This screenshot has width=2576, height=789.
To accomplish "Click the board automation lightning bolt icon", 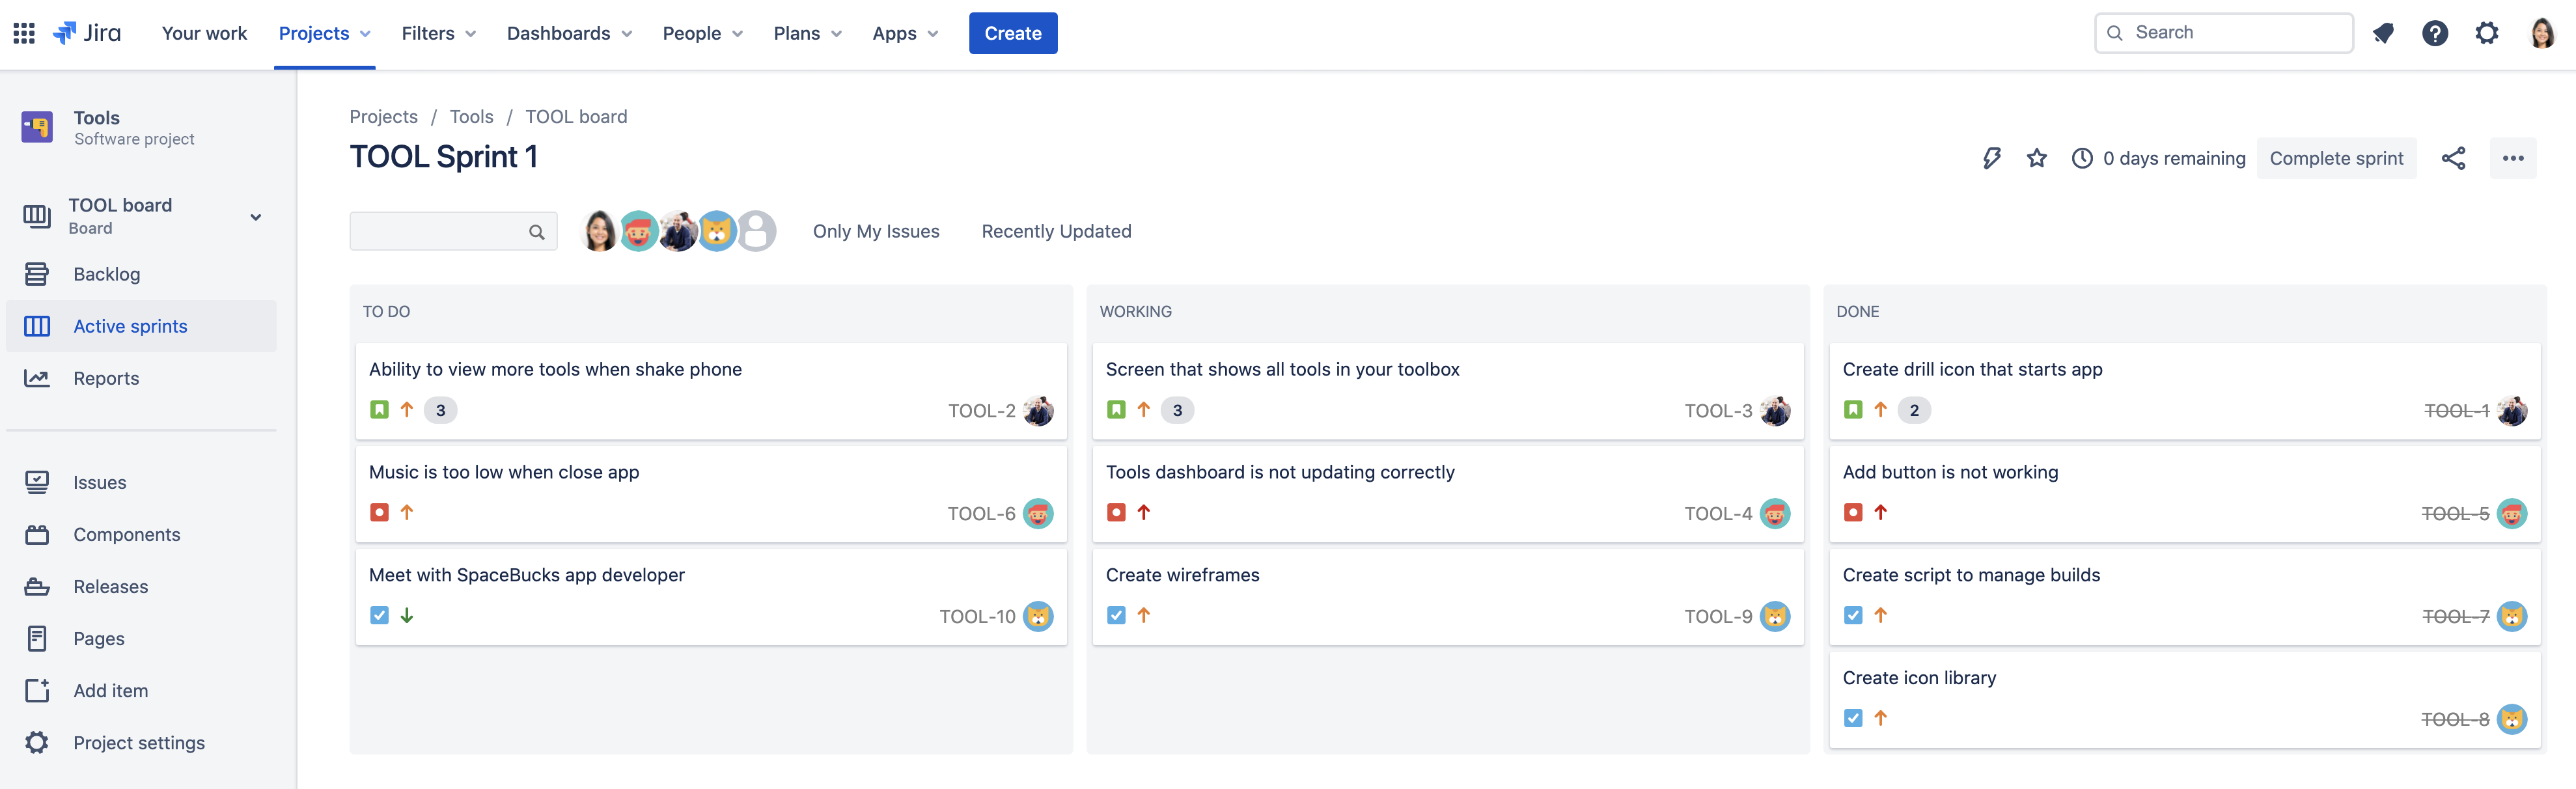I will pyautogui.click(x=1991, y=158).
